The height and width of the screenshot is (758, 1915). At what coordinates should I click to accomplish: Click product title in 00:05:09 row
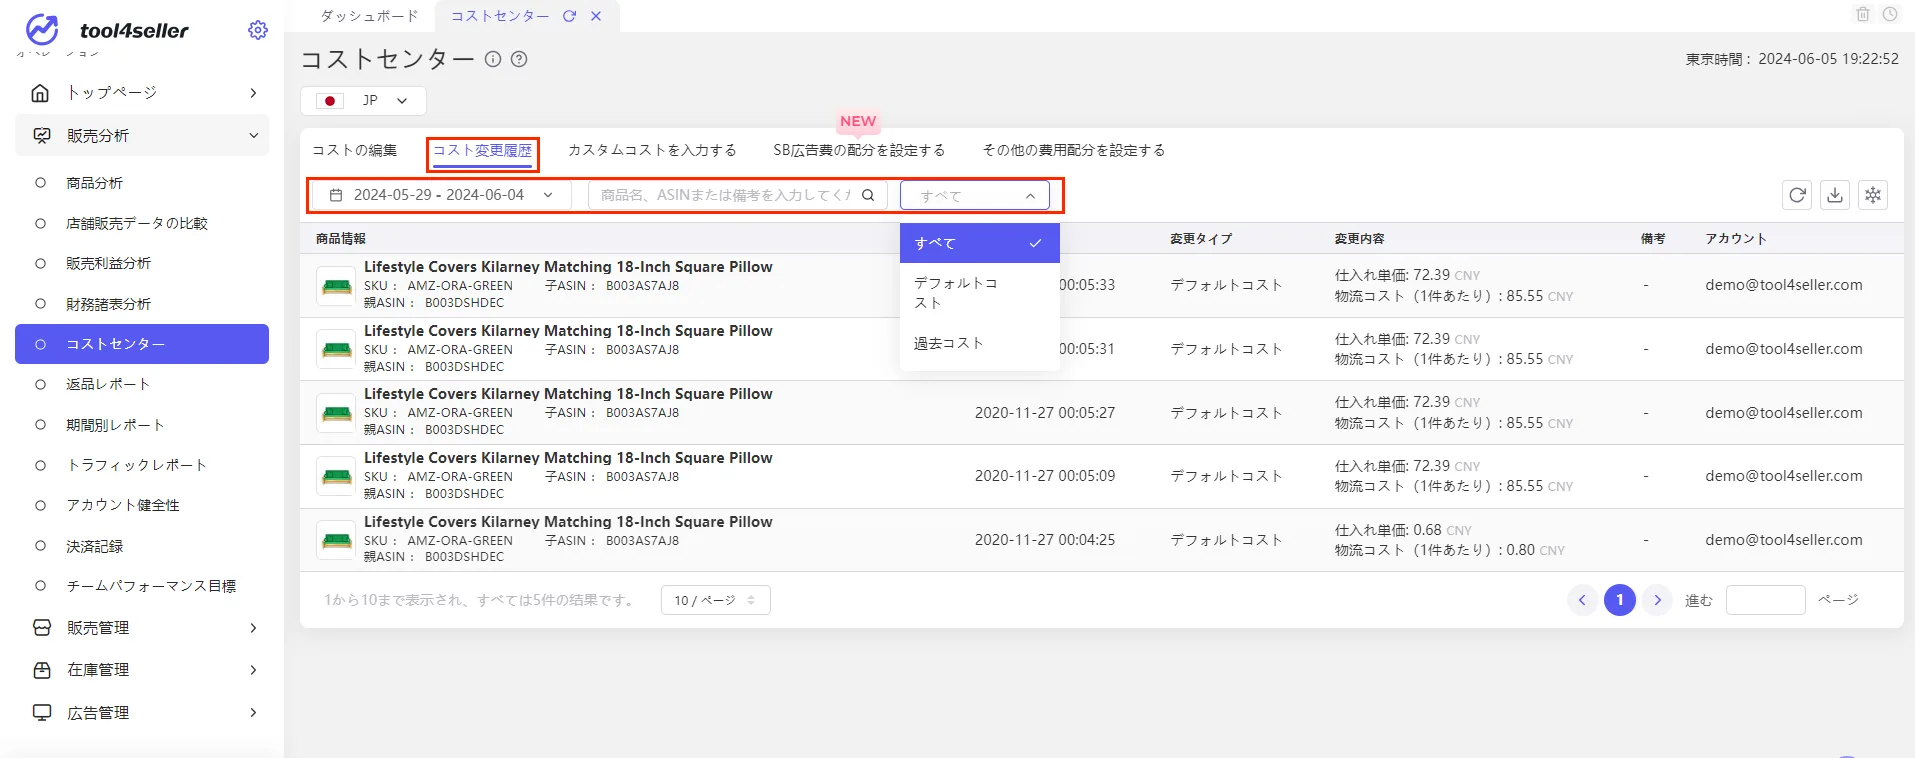(x=568, y=458)
